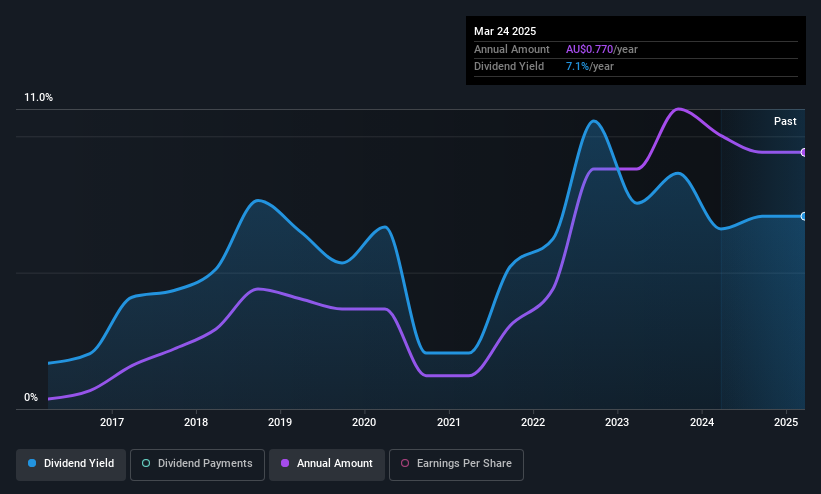Screen dimensions: 821x494
Task: Select the 2023 axis label
Action: (617, 422)
